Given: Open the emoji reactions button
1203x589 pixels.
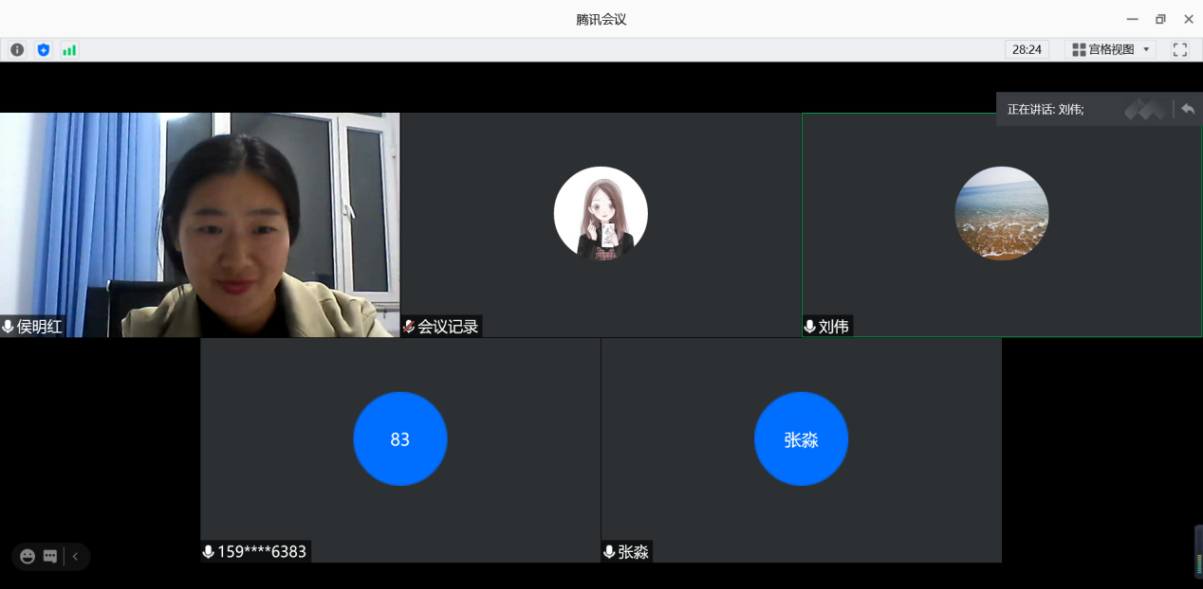Looking at the screenshot, I should point(27,557).
